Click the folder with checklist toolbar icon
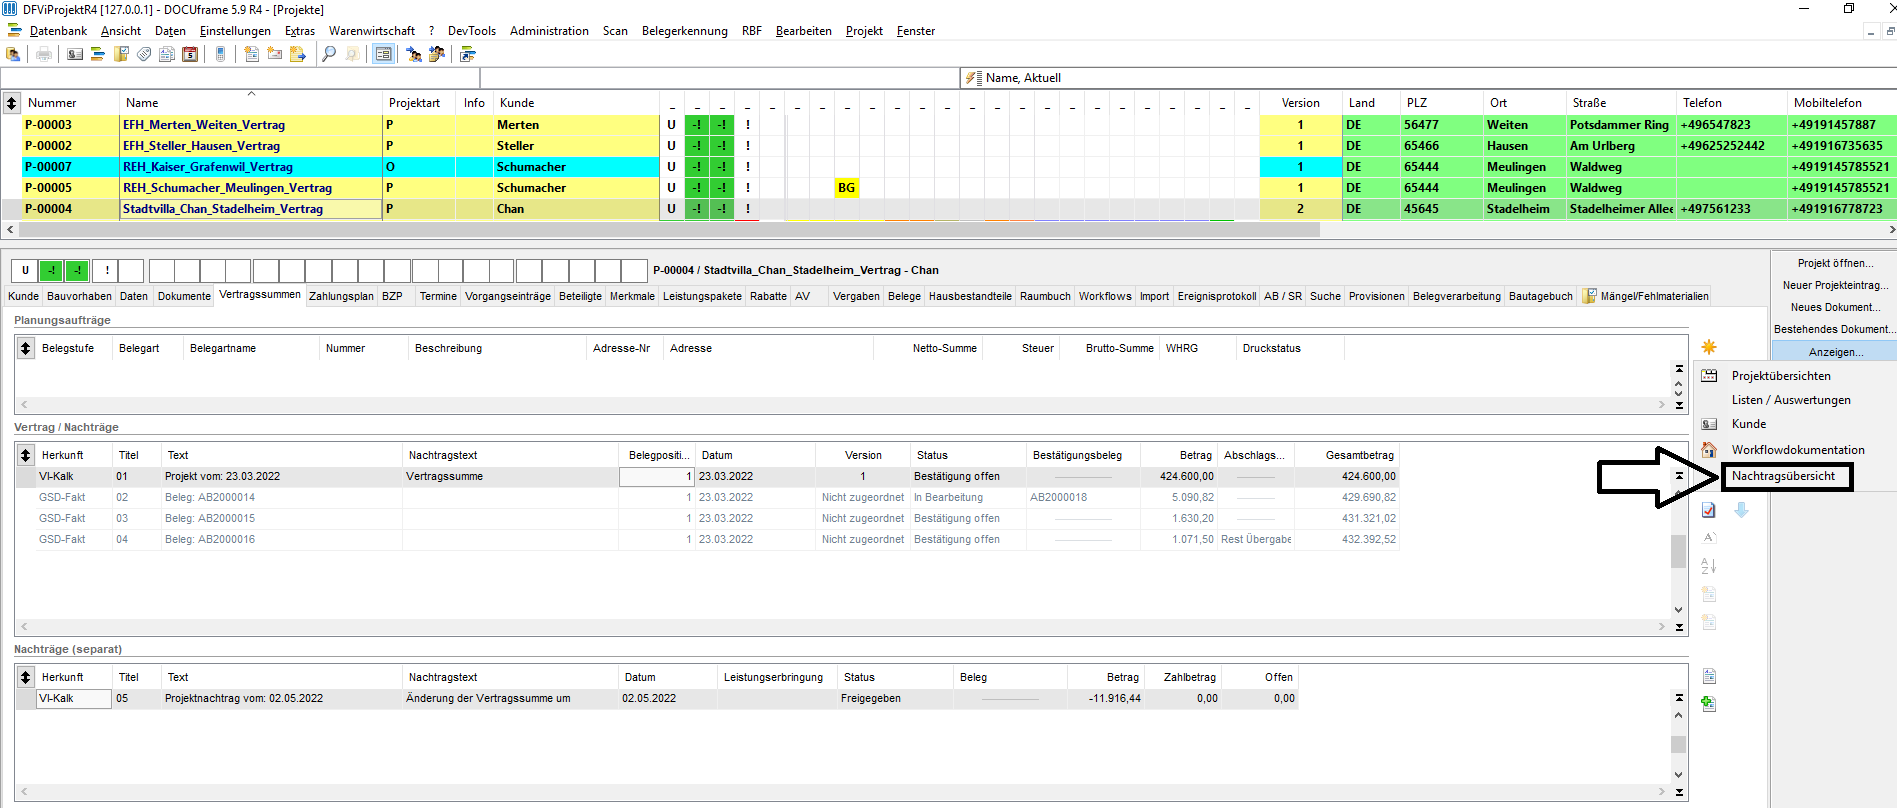The image size is (1897, 808). [121, 54]
